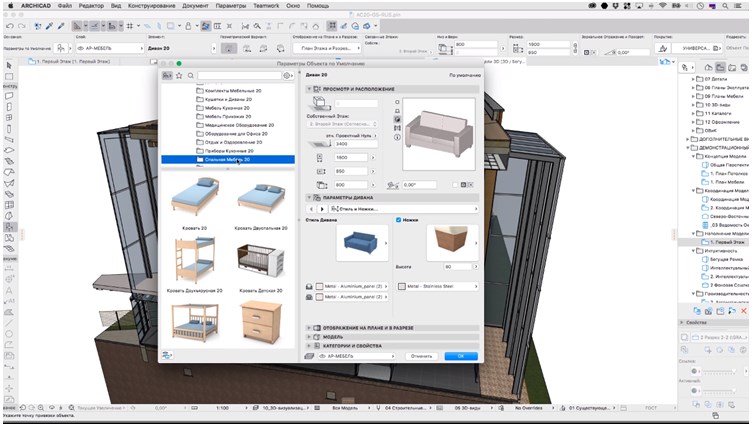Expand the КАТЕГОРИИ И СВОЙСТВА section
753x425 pixels.
click(309, 346)
